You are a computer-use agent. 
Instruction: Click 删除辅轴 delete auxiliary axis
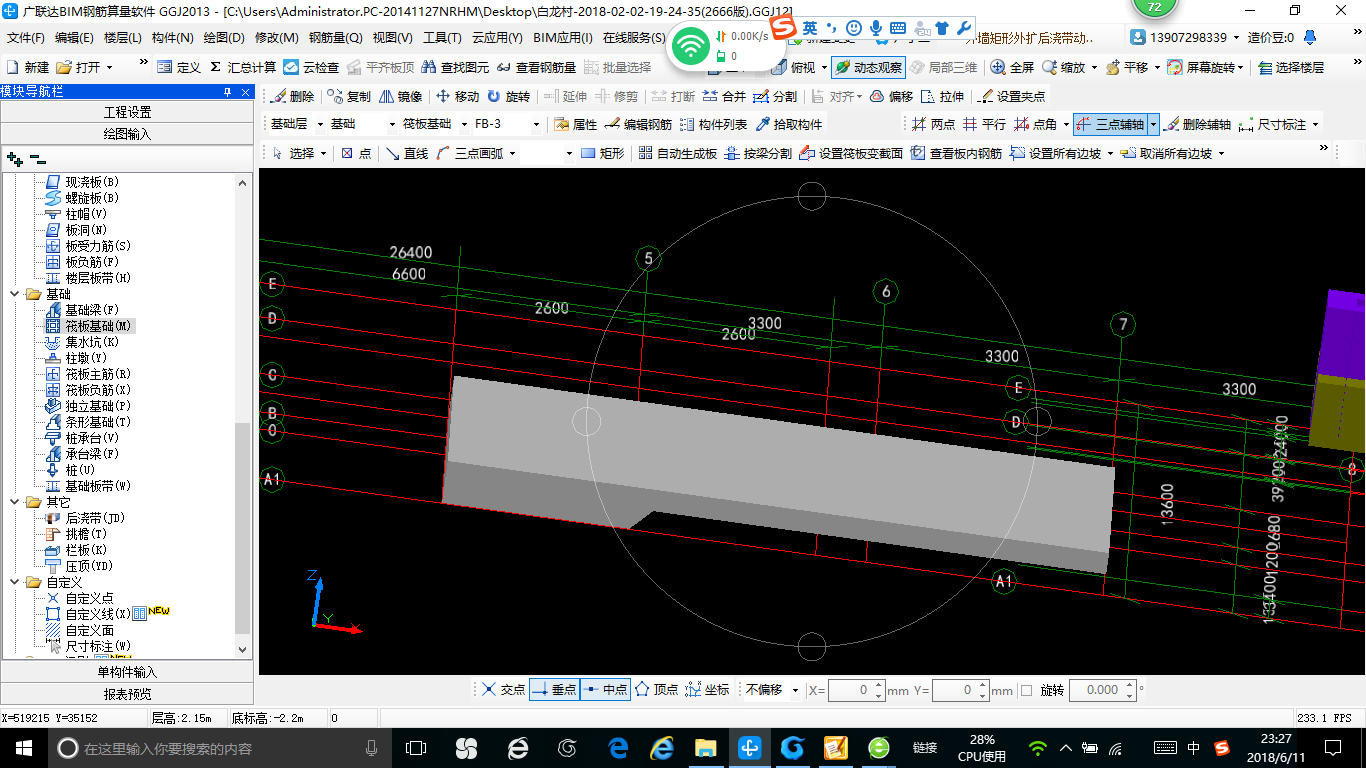tap(1197, 124)
